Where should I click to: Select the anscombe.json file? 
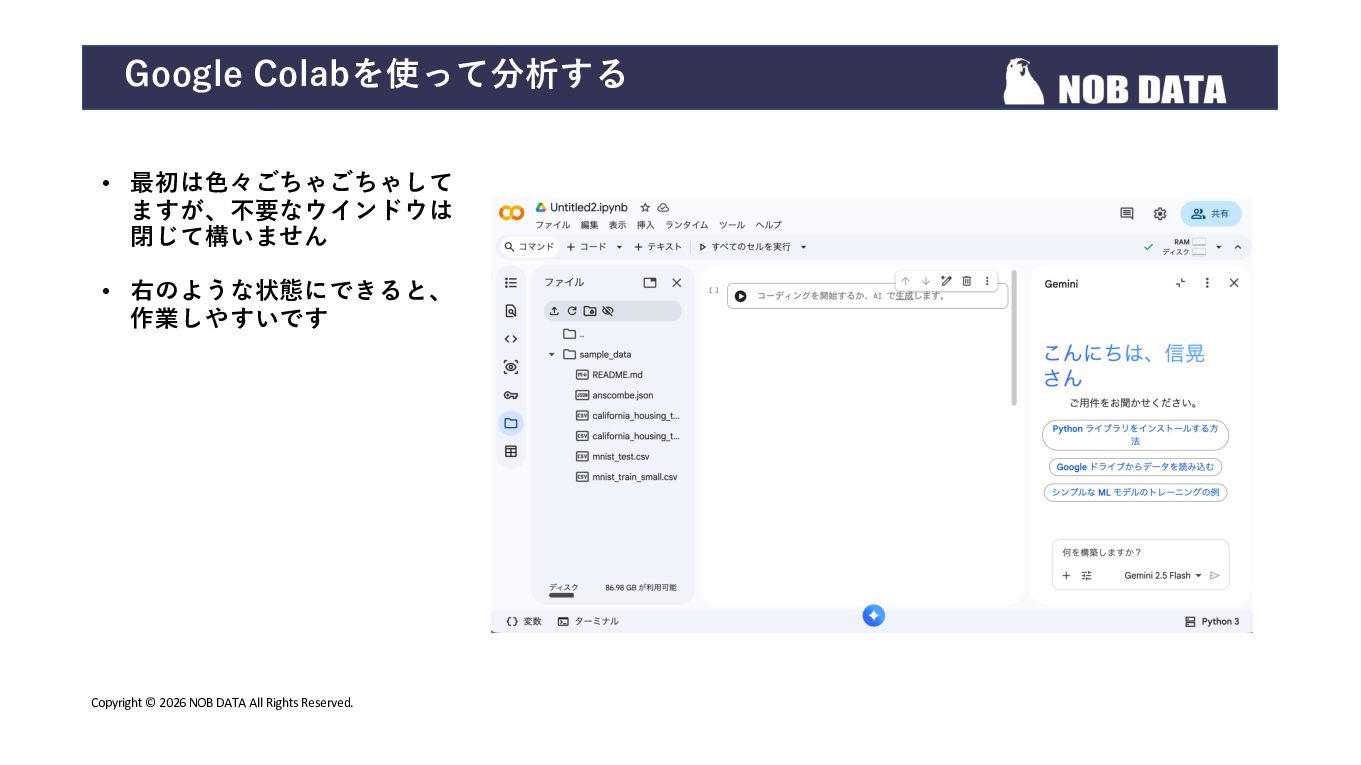click(x=615, y=395)
